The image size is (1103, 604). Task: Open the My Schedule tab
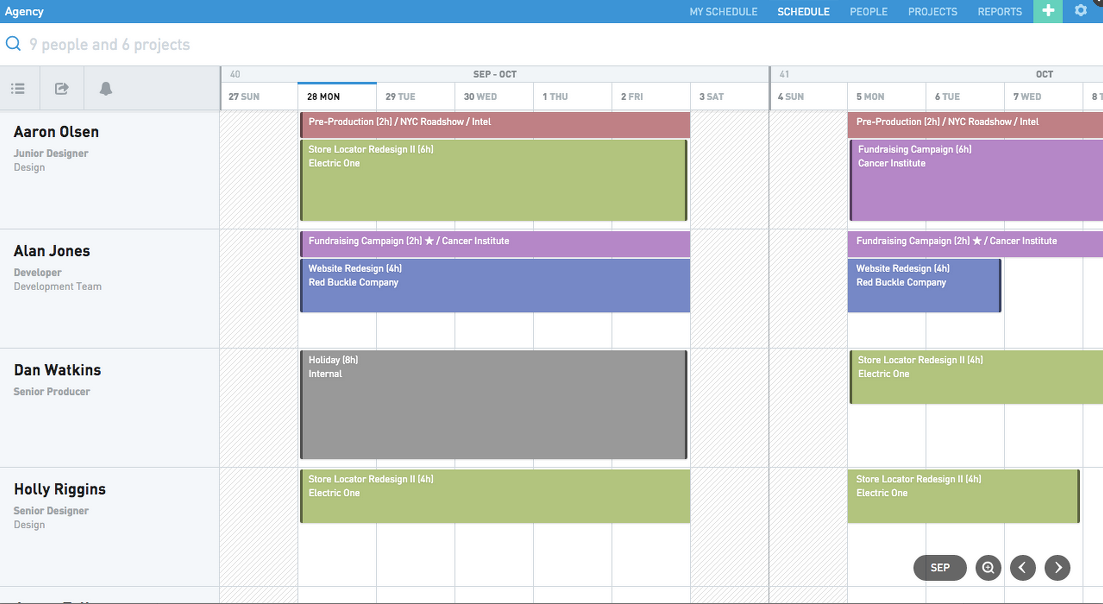[x=723, y=12]
